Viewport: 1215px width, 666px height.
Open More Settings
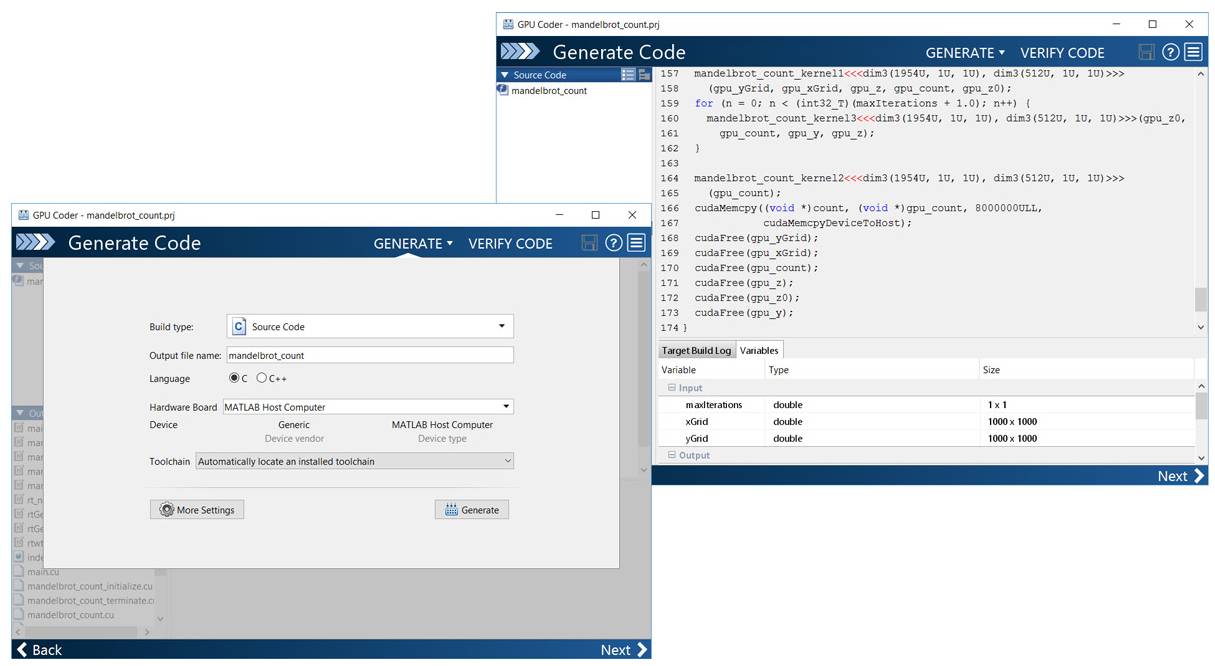coord(197,510)
